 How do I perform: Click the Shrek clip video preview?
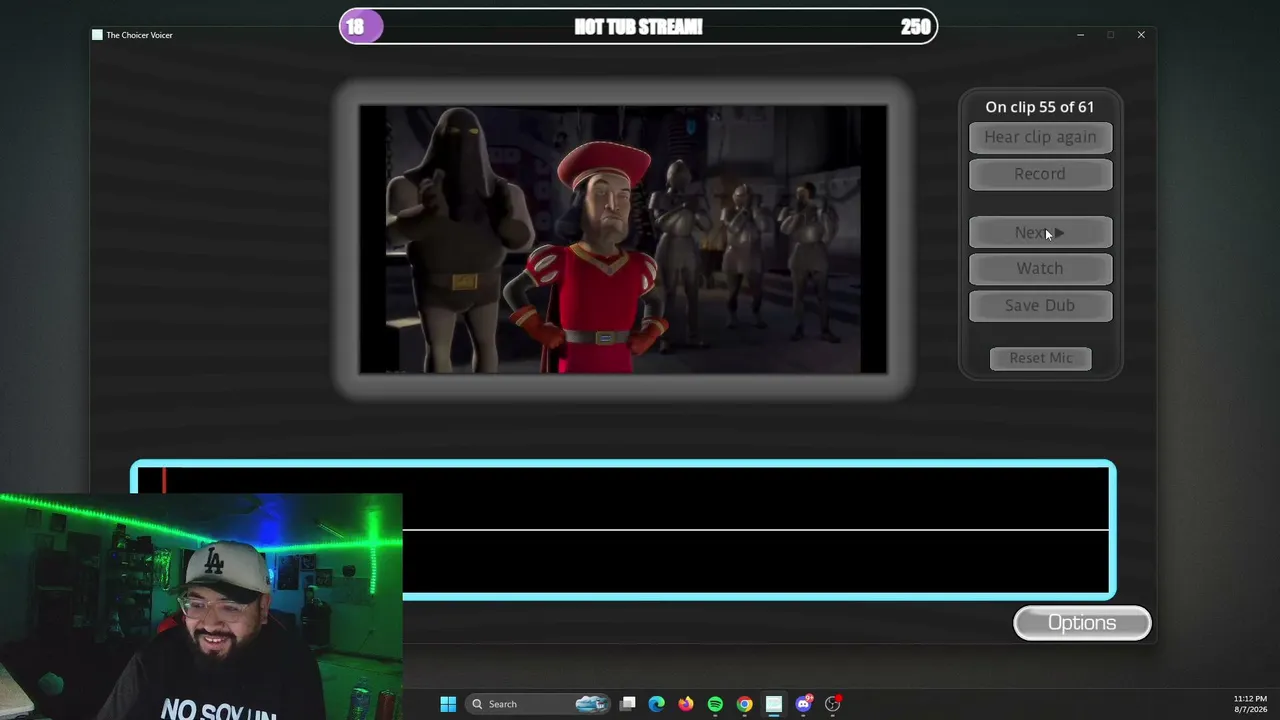623,239
